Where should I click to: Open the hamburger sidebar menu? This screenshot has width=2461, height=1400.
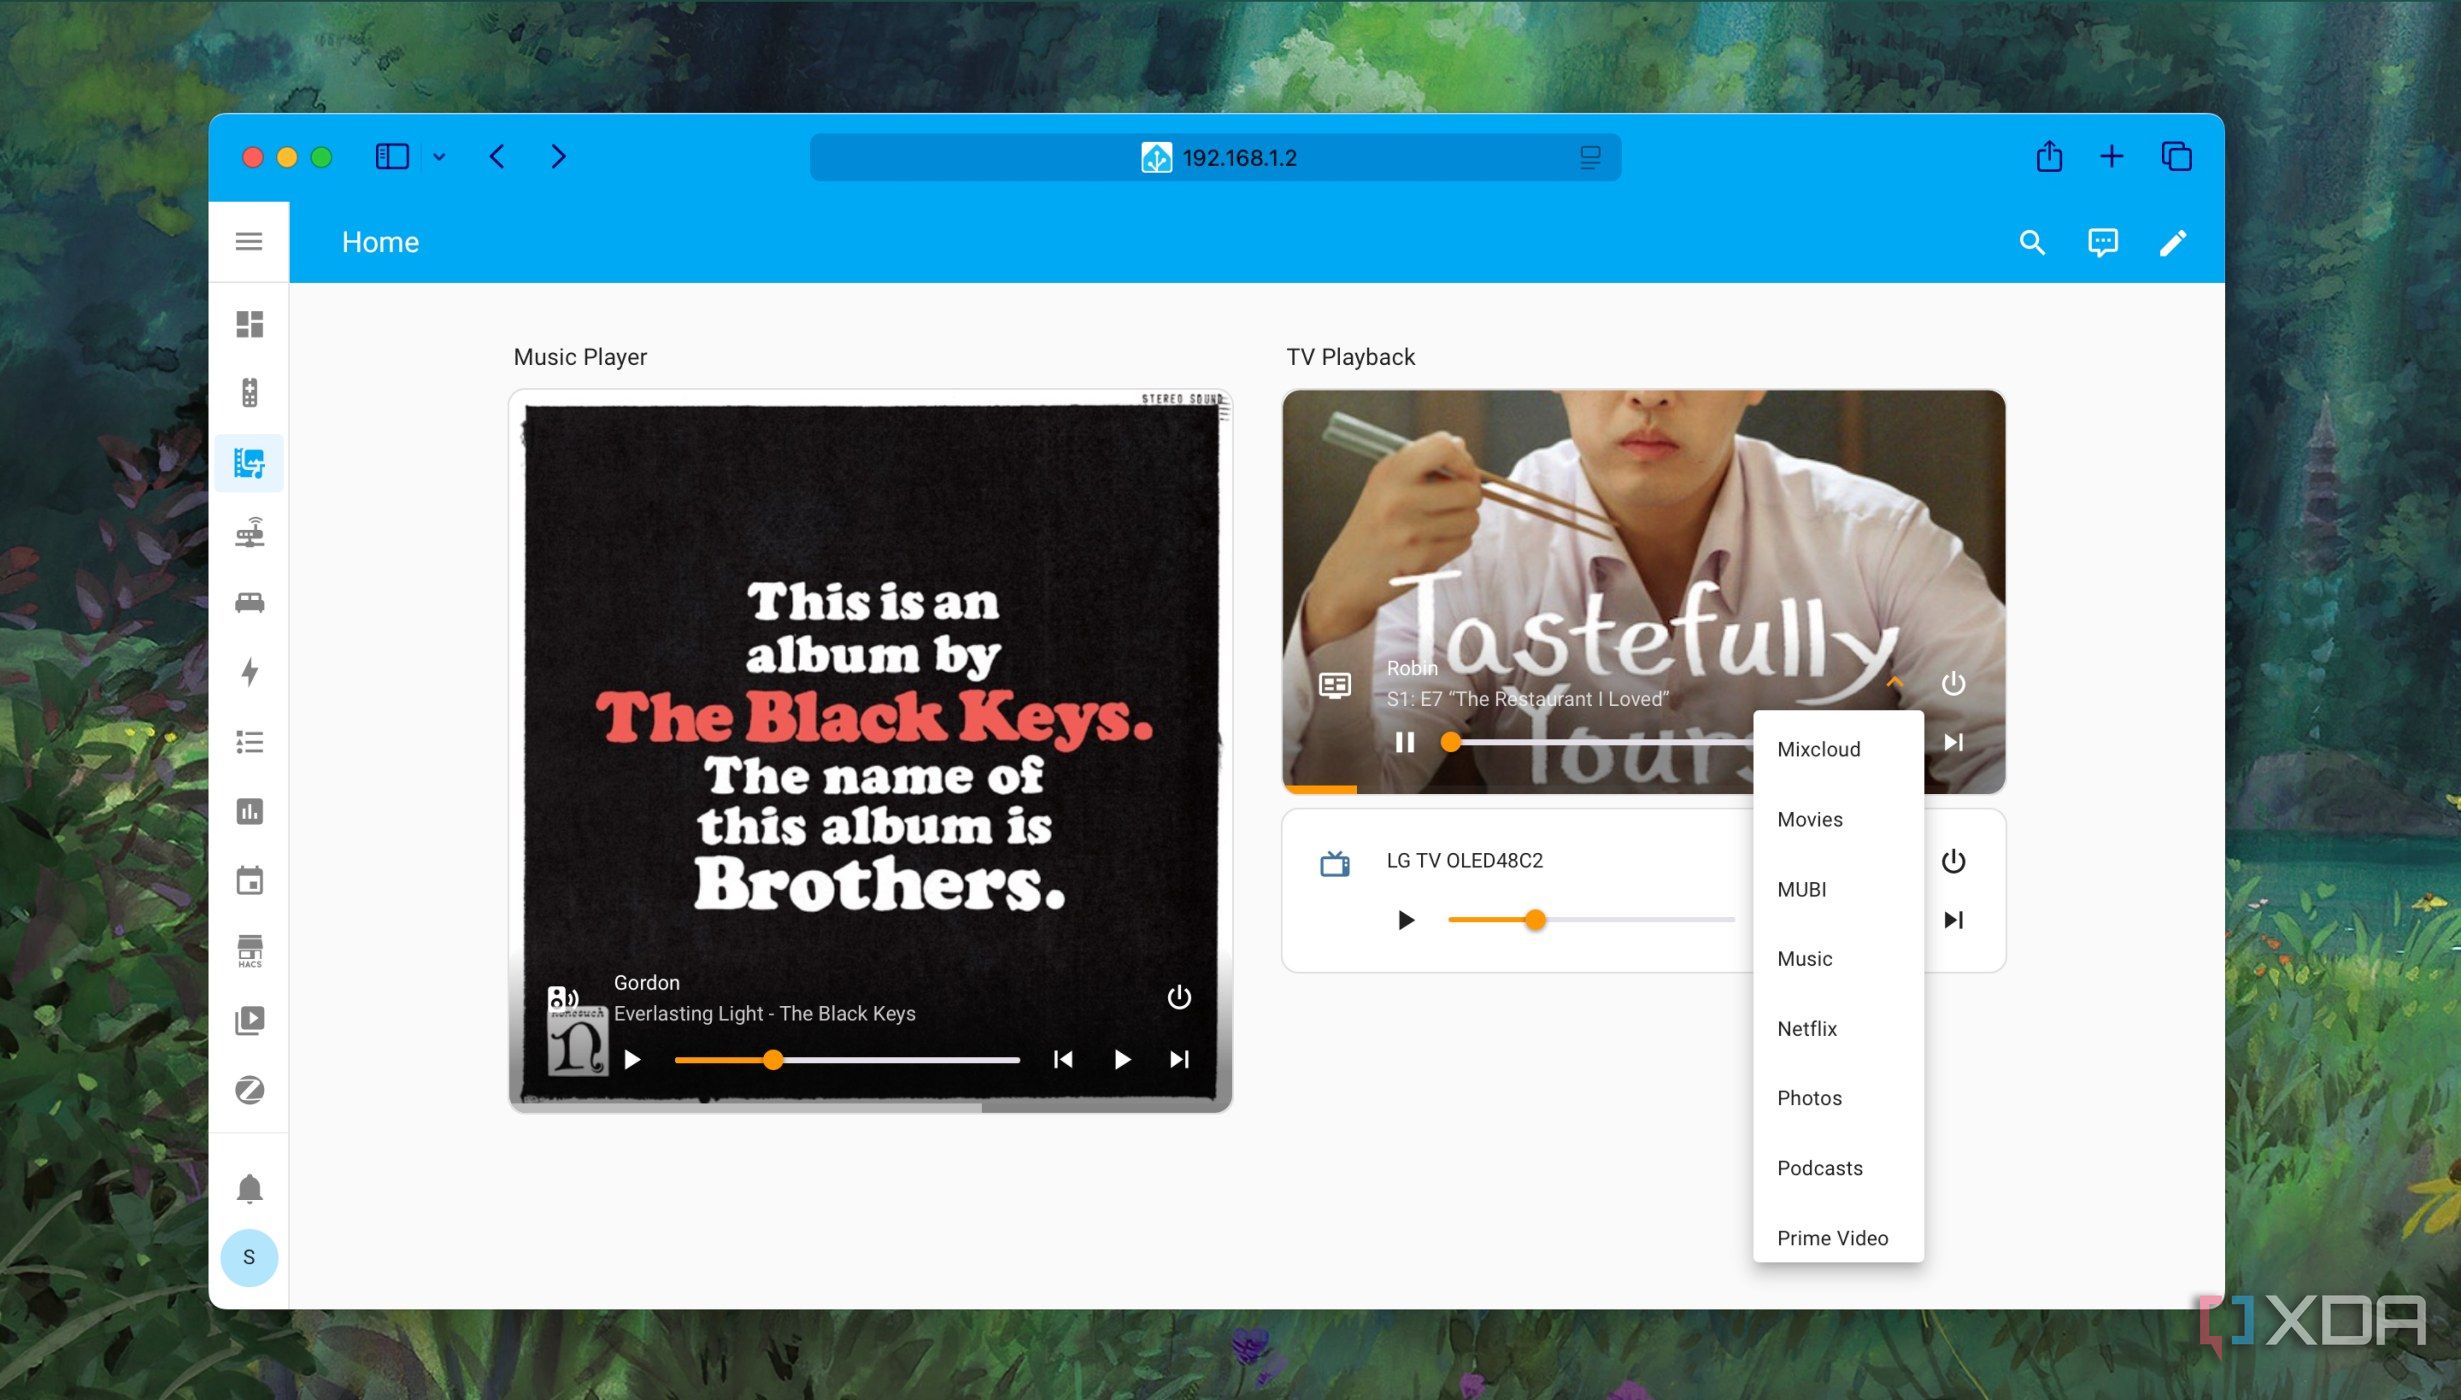(249, 242)
